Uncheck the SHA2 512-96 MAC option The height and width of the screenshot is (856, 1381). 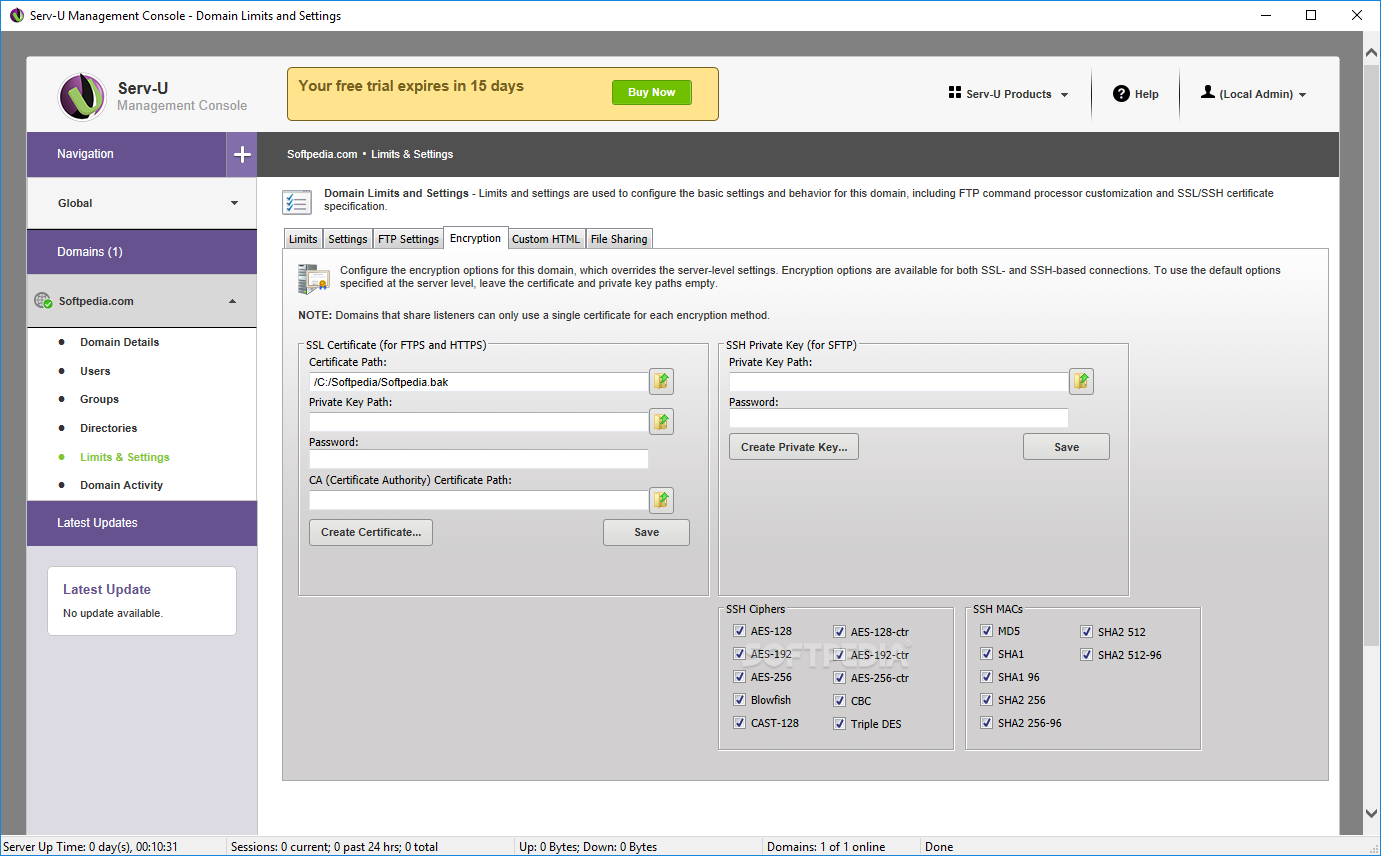pyautogui.click(x=1086, y=655)
